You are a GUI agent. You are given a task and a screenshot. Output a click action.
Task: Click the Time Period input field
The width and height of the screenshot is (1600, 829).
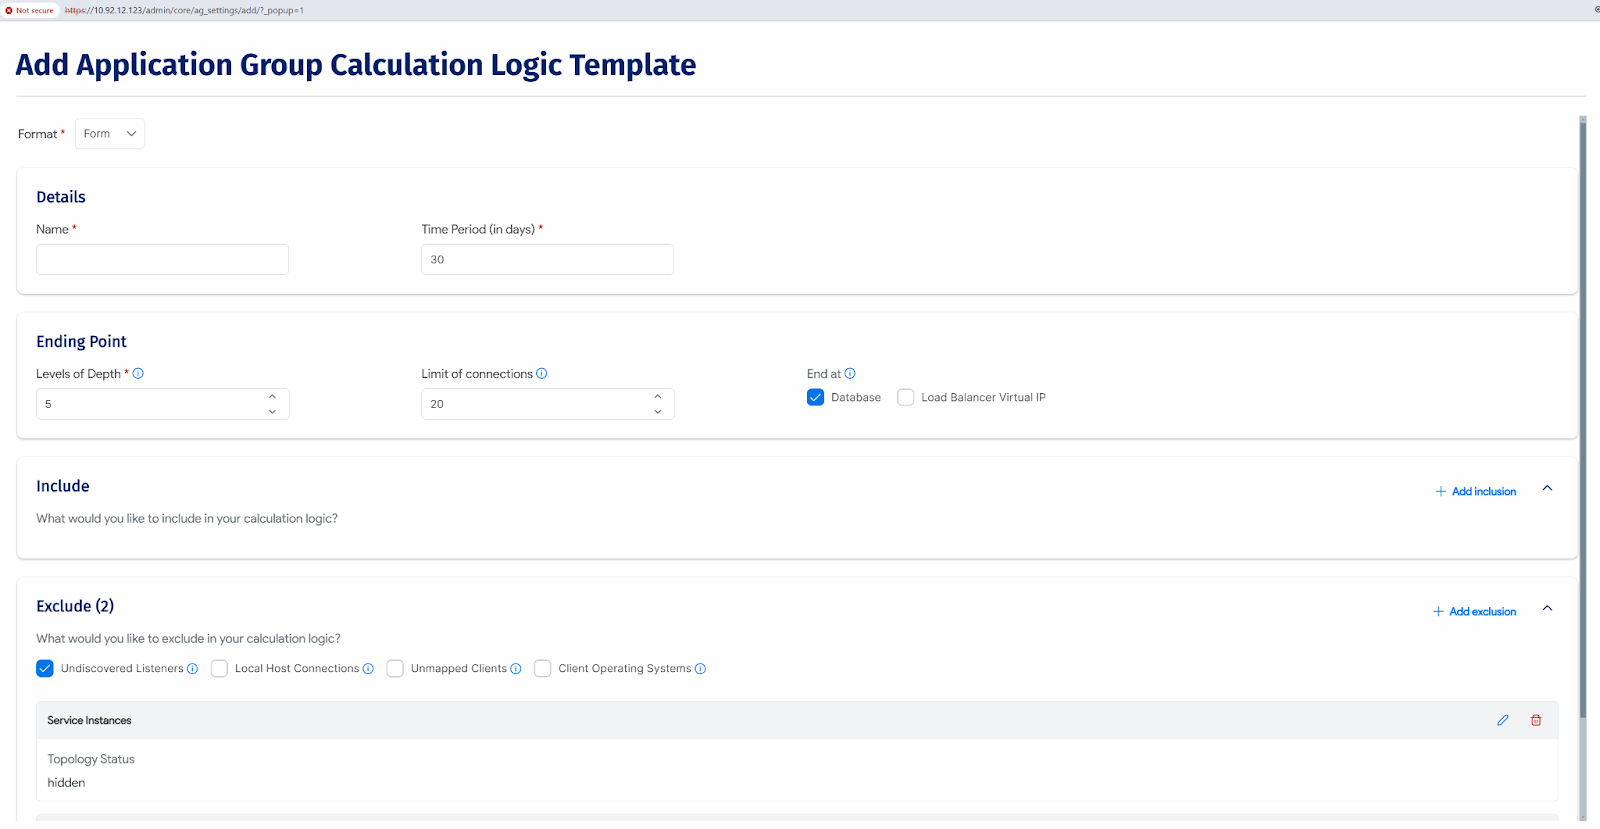[547, 259]
